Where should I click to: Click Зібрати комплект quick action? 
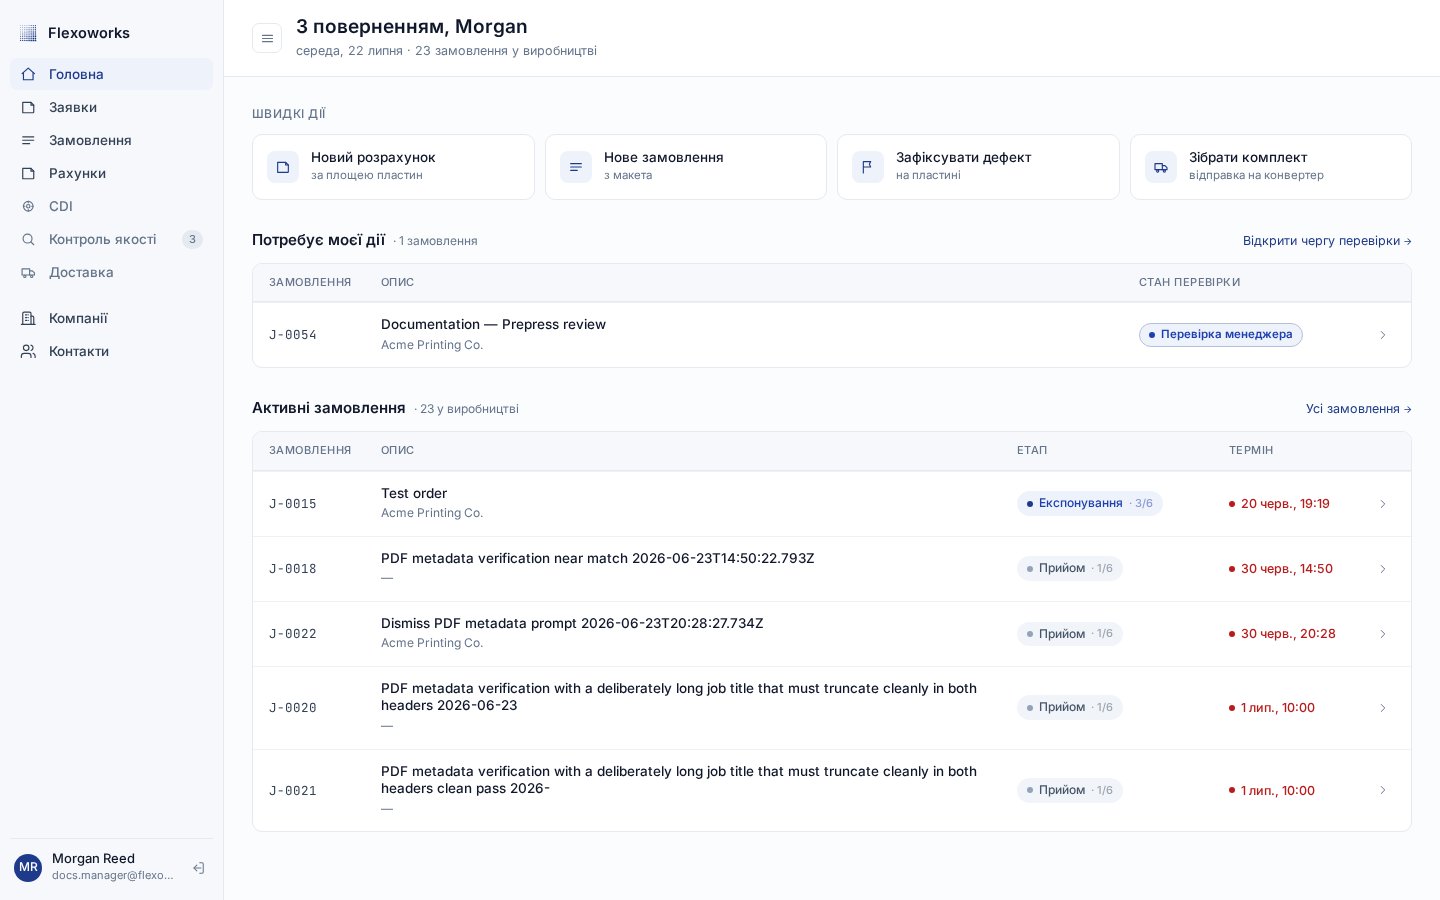coord(1271,167)
